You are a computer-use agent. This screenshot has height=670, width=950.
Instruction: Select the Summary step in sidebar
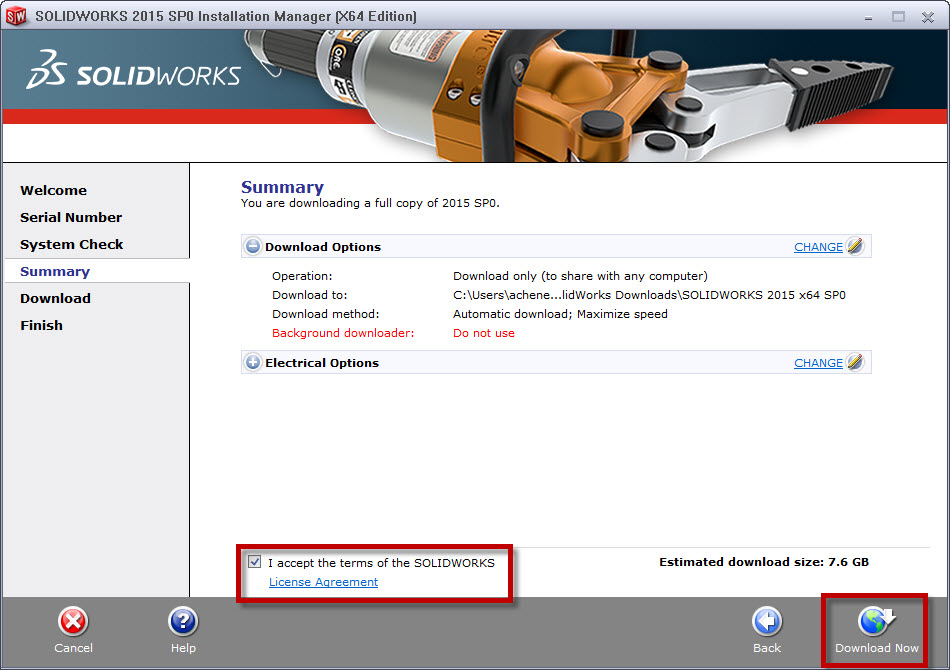pyautogui.click(x=55, y=271)
